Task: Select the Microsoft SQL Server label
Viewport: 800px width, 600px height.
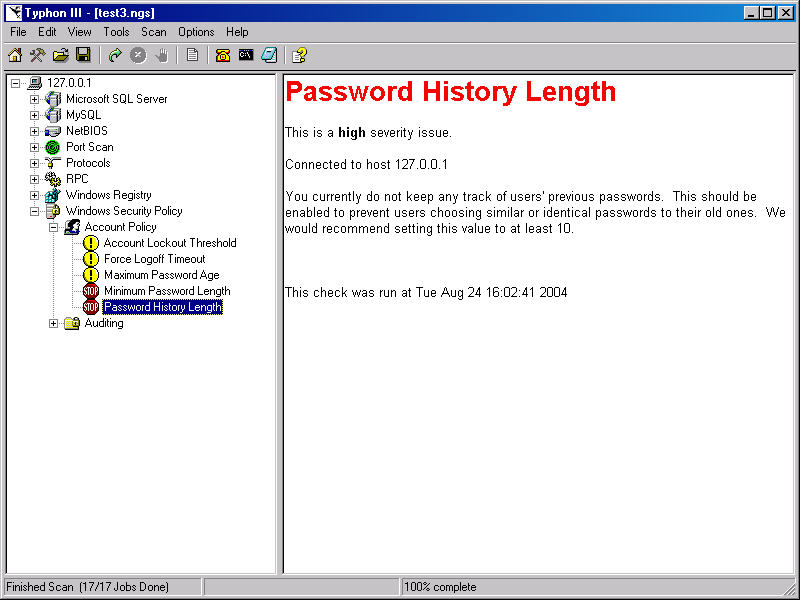Action: click(116, 99)
